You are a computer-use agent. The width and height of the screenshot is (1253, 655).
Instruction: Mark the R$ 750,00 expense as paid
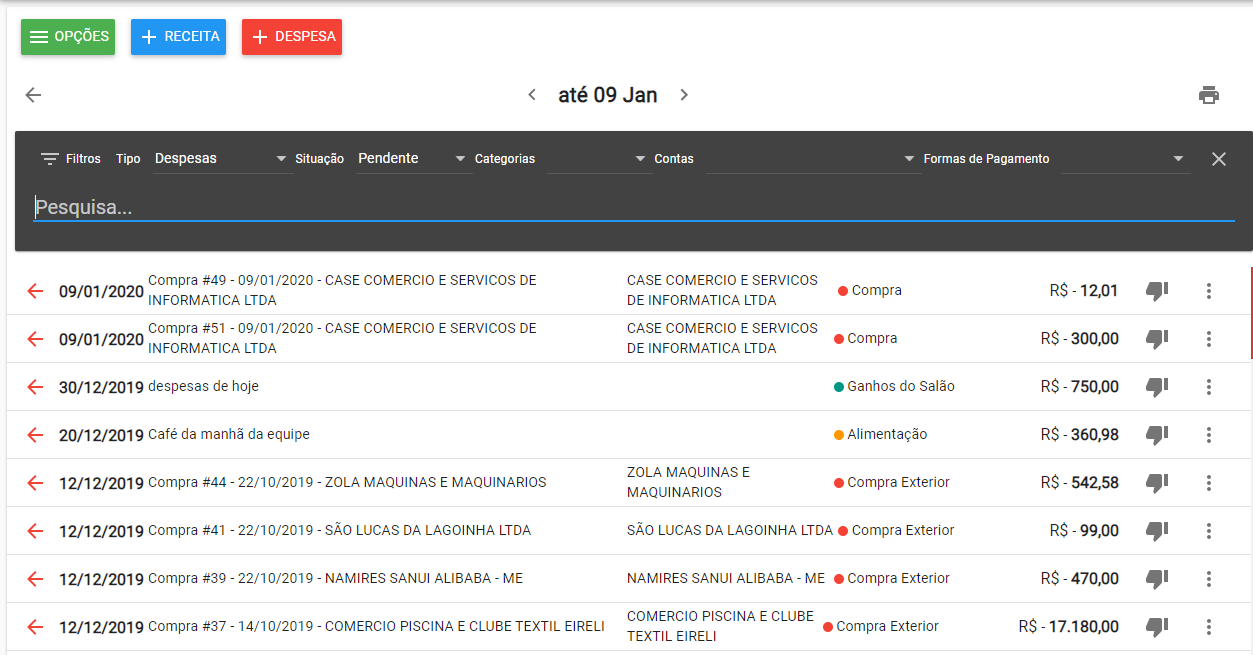(x=1157, y=387)
